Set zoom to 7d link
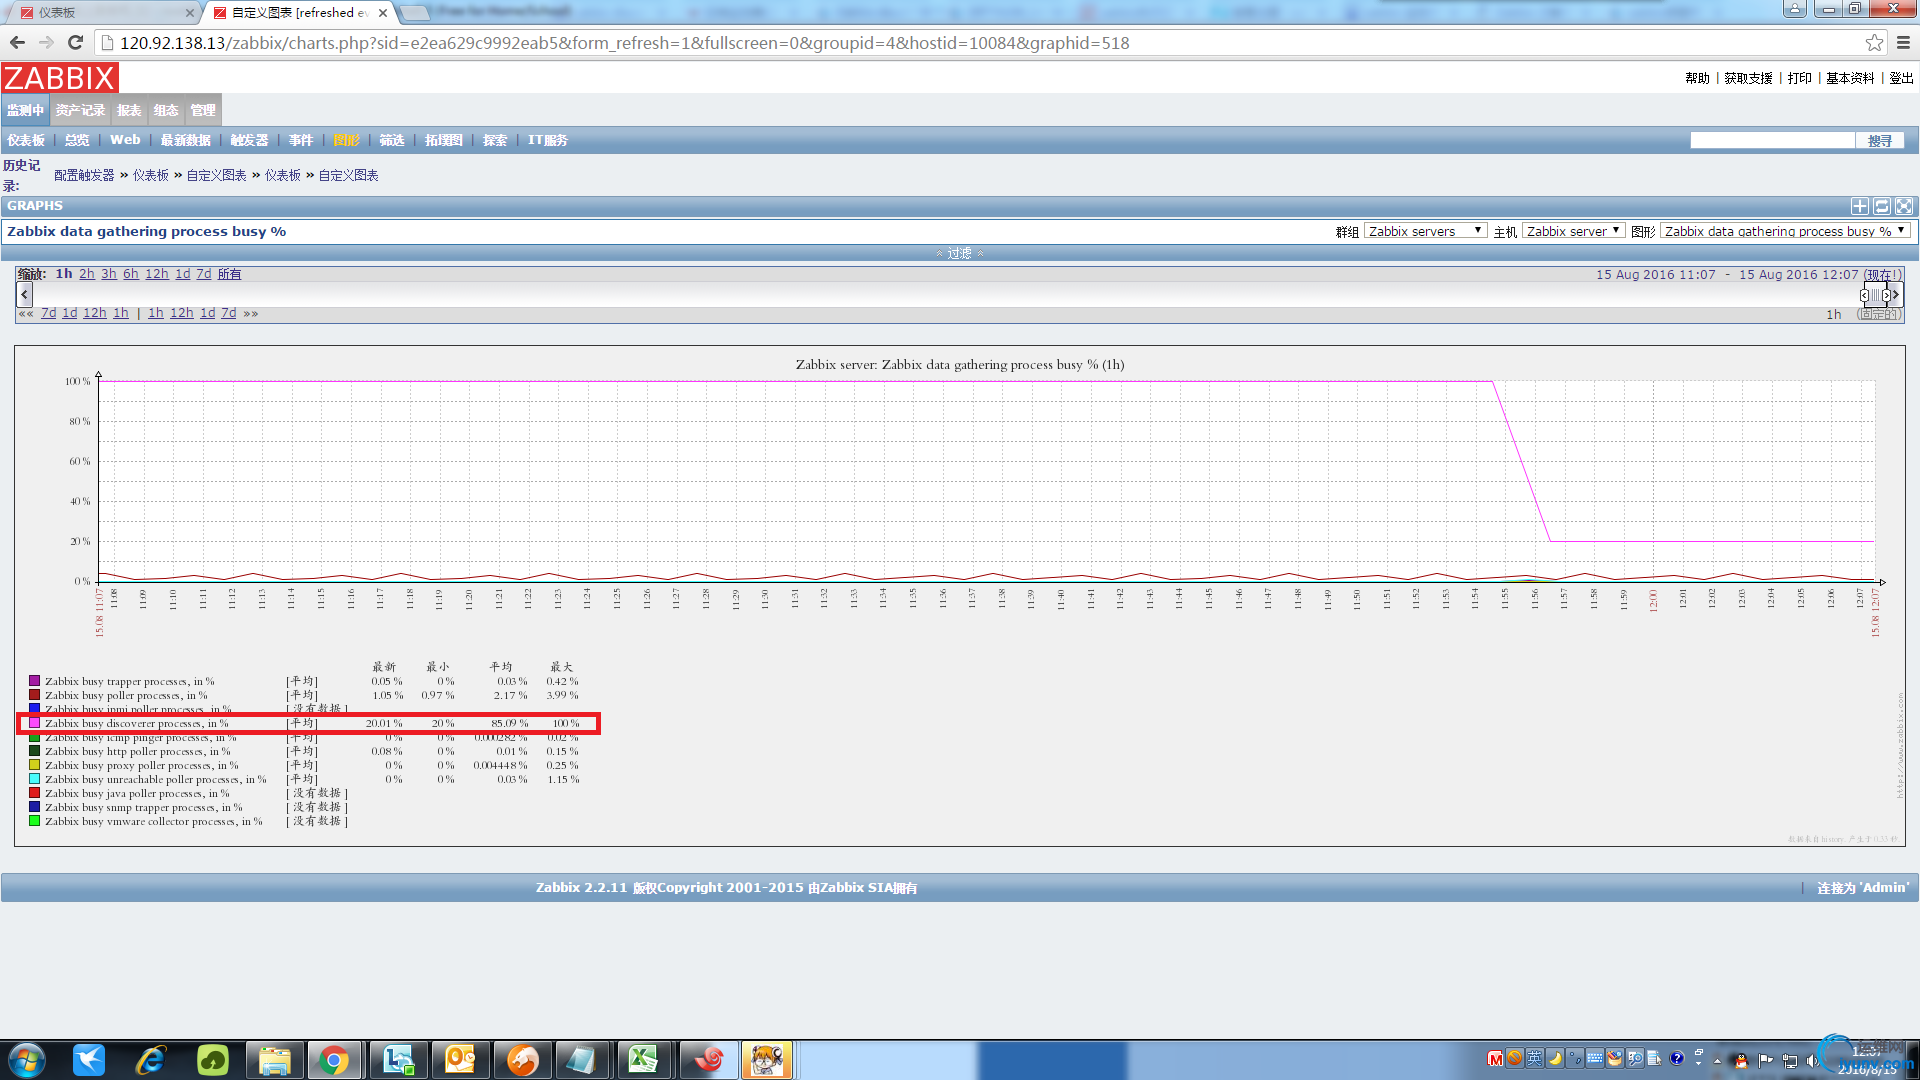1920x1080 pixels. click(203, 274)
